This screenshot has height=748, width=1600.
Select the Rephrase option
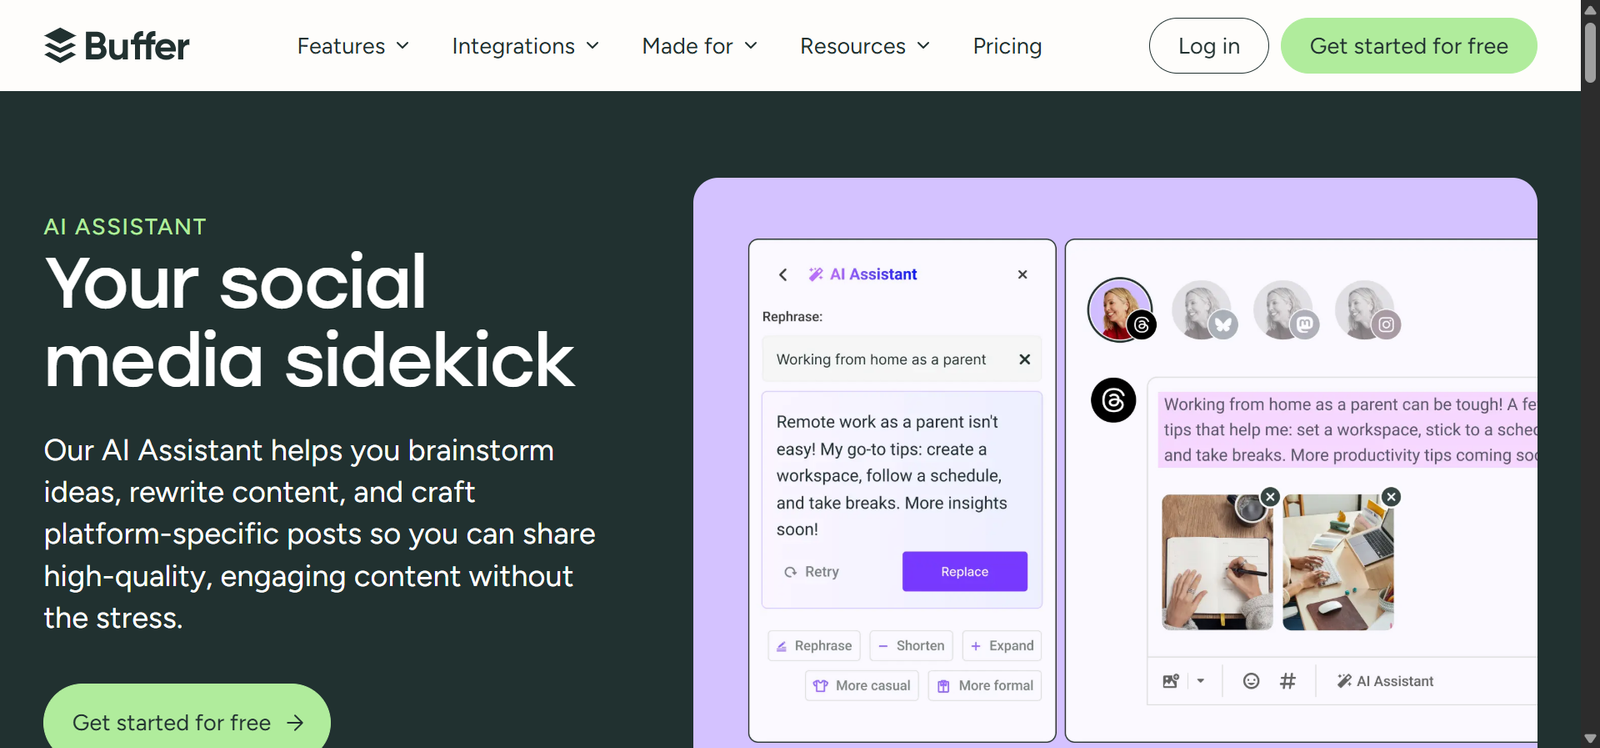tap(814, 646)
